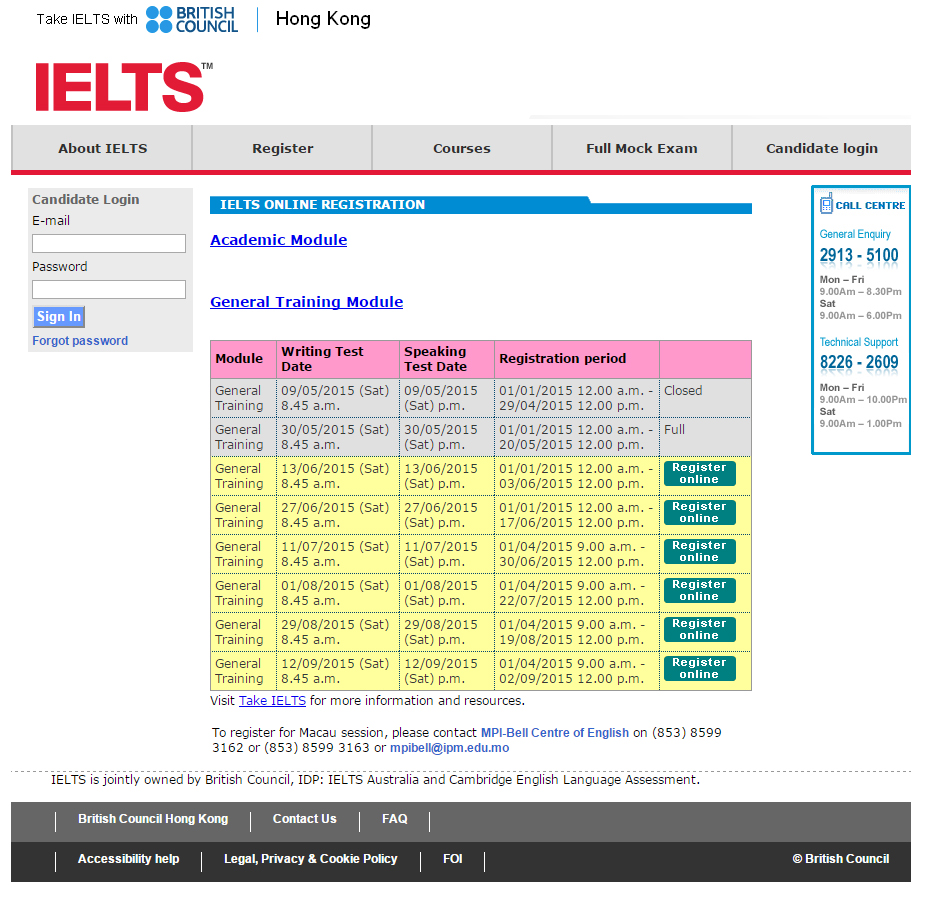Focus the E-mail input field
The width and height of the screenshot is (925, 897).
click(x=109, y=244)
